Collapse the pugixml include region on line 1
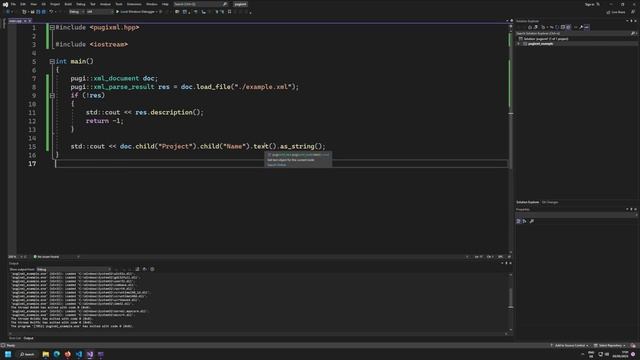 (52, 27)
